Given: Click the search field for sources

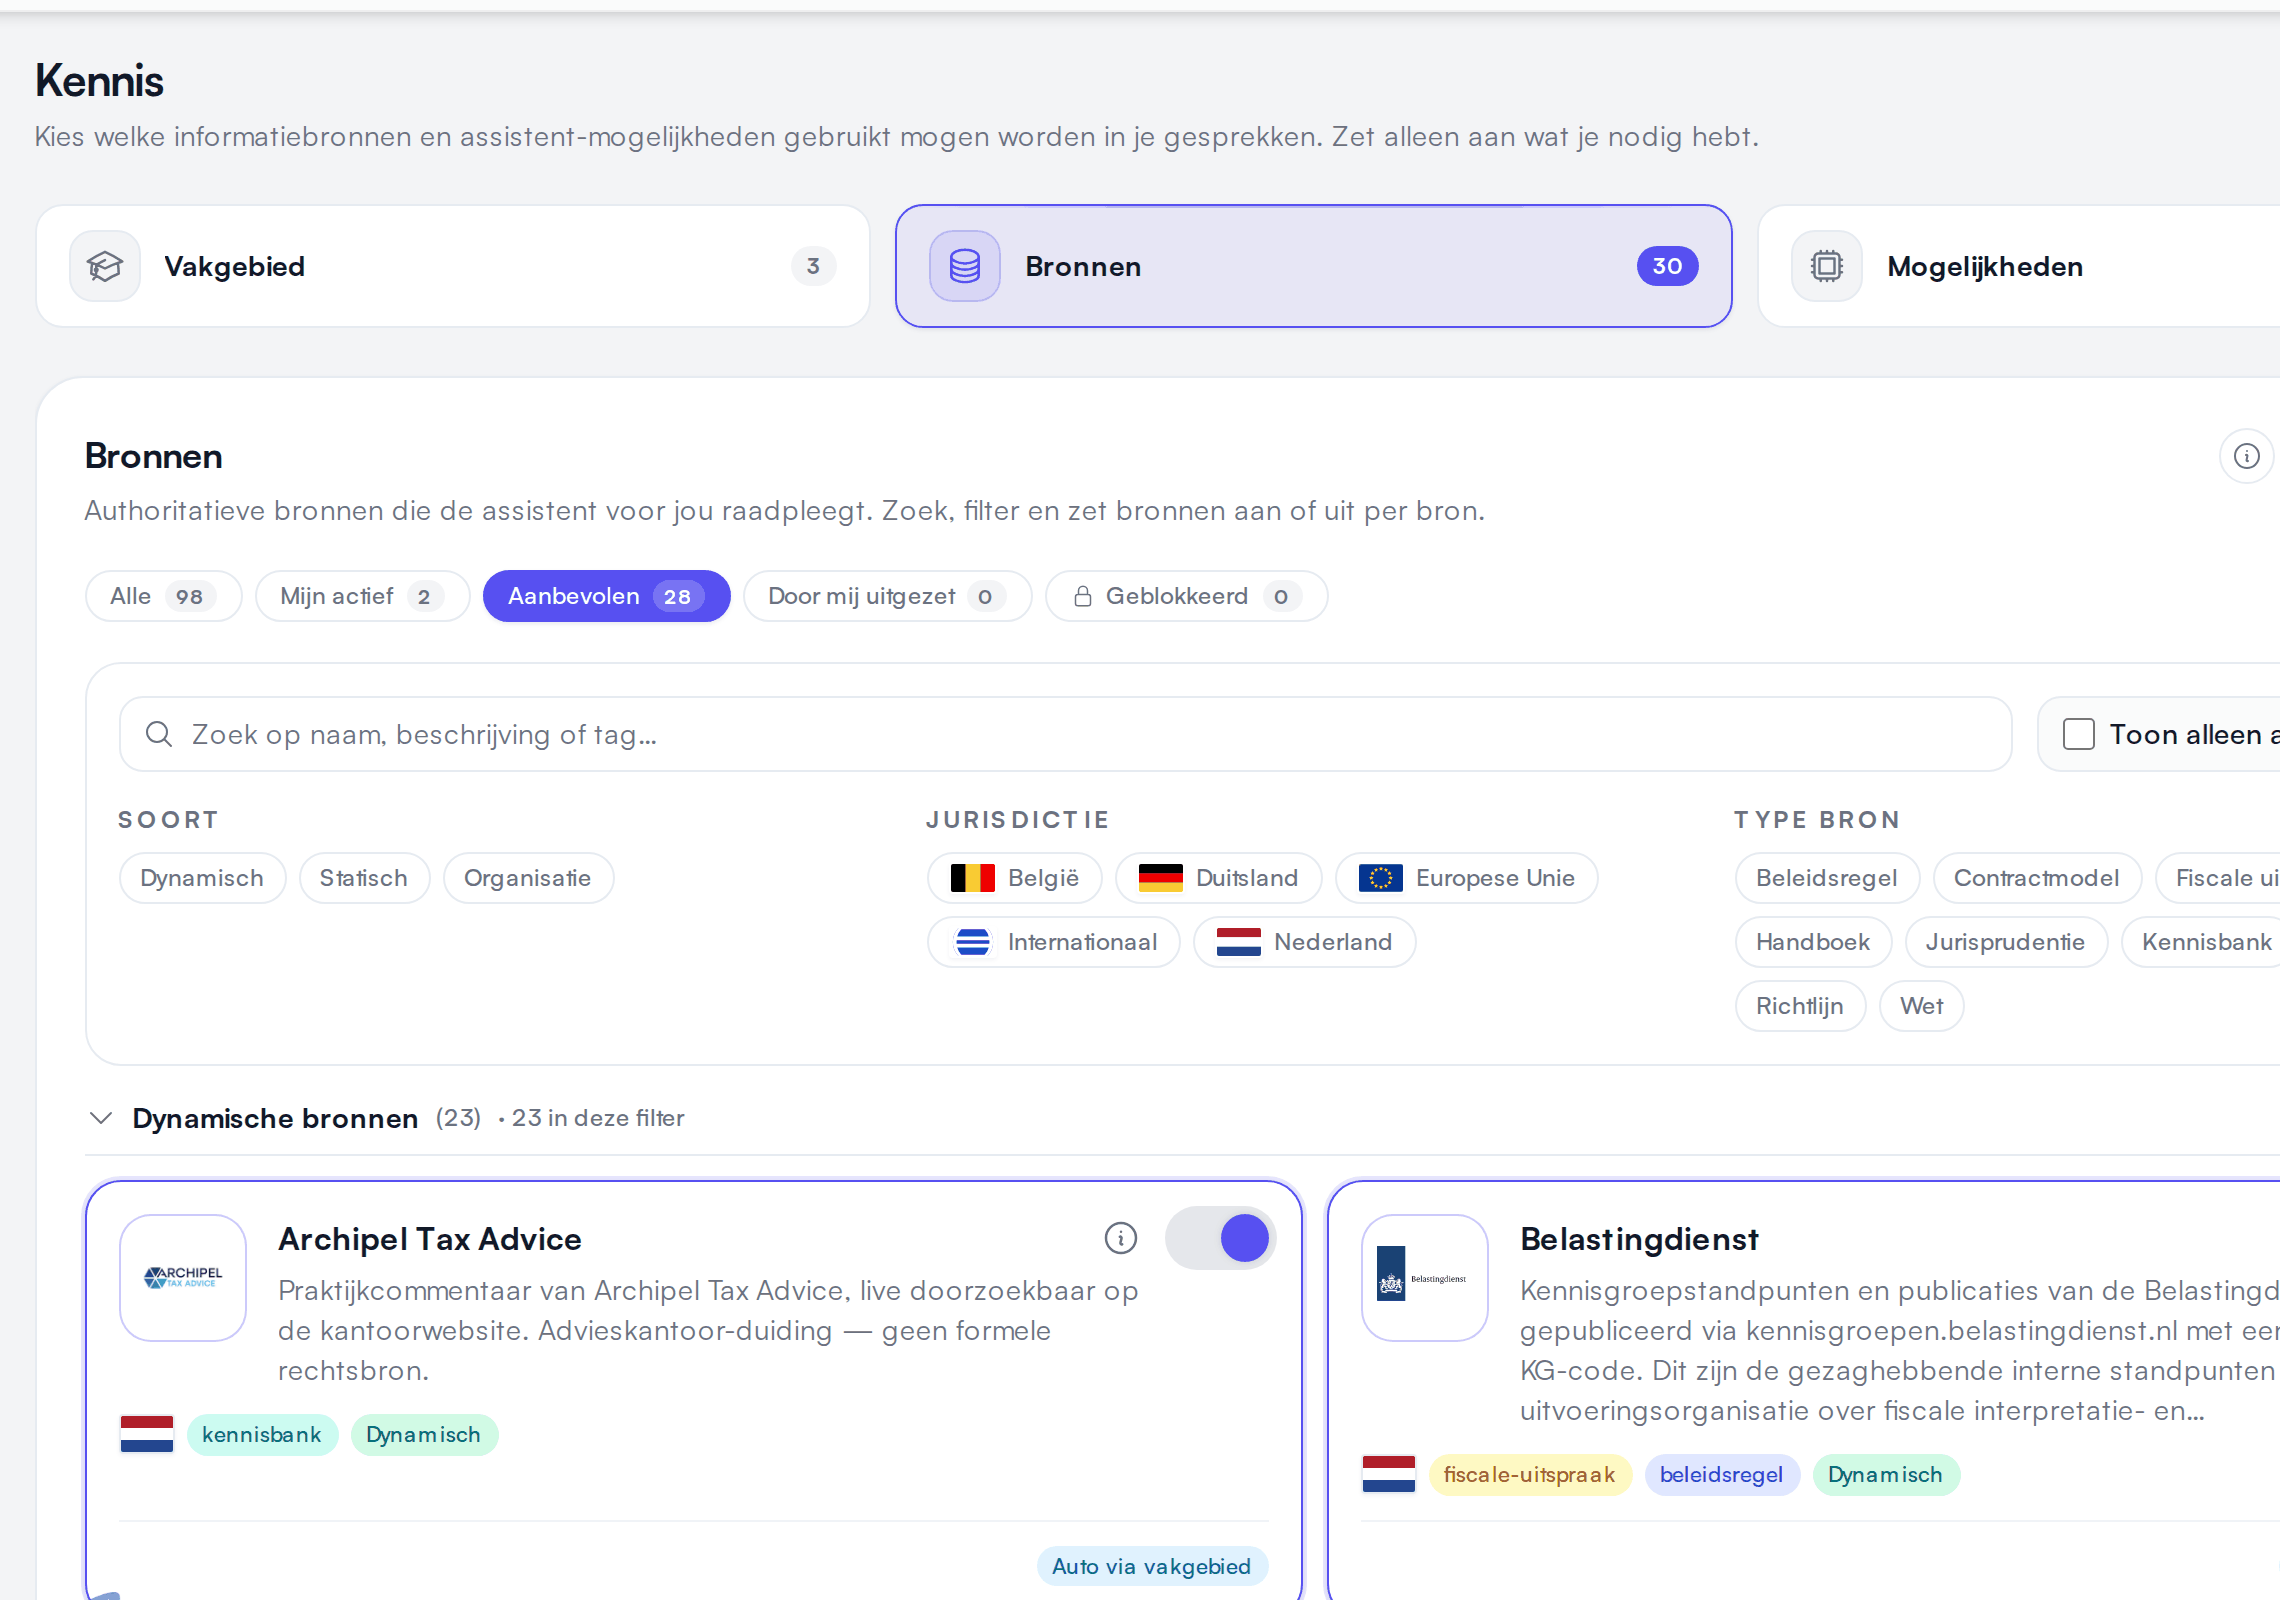Looking at the screenshot, I should coord(1065,734).
